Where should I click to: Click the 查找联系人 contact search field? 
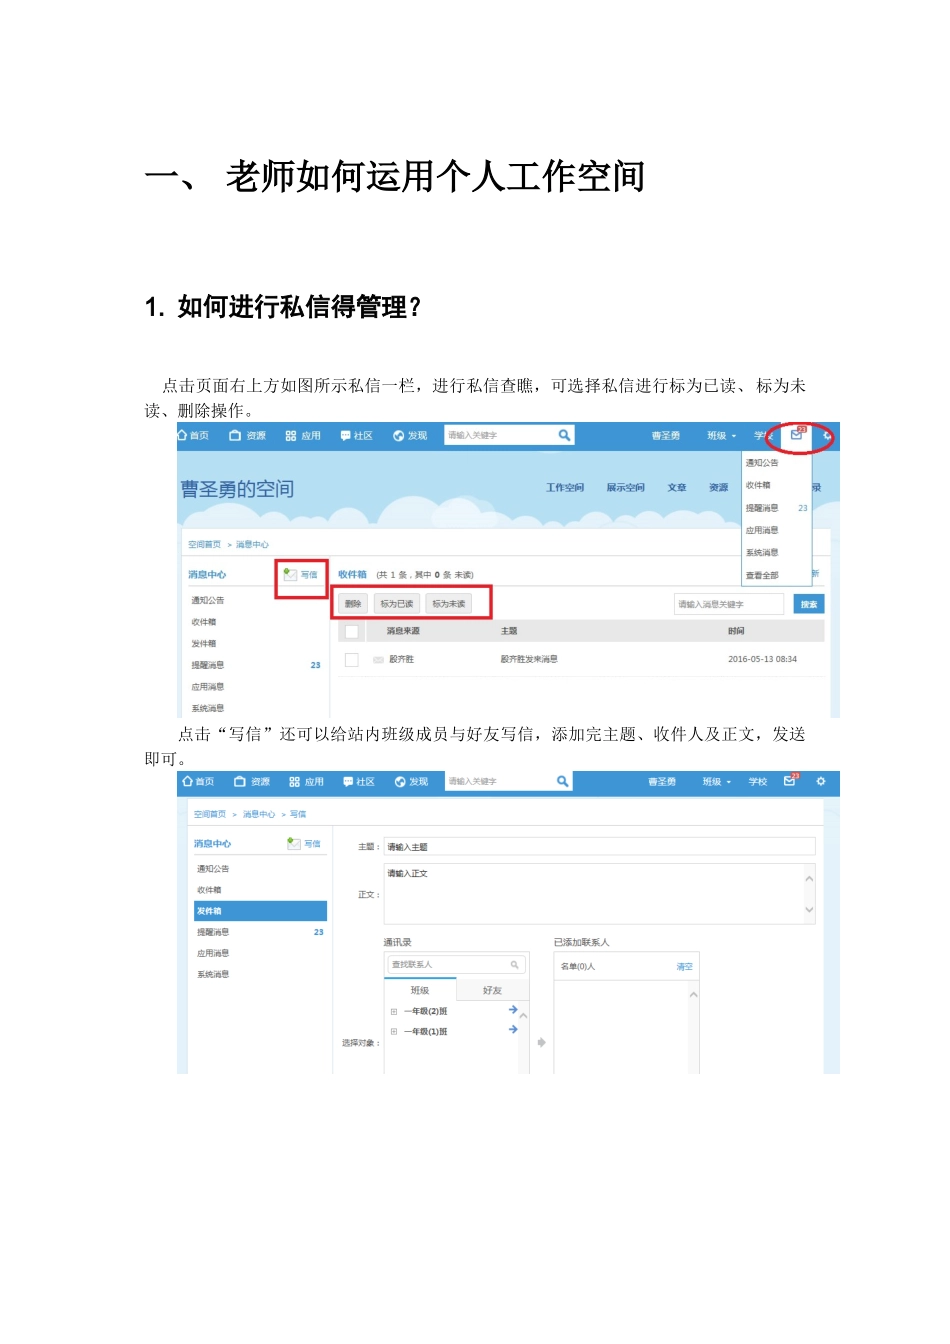(x=456, y=965)
